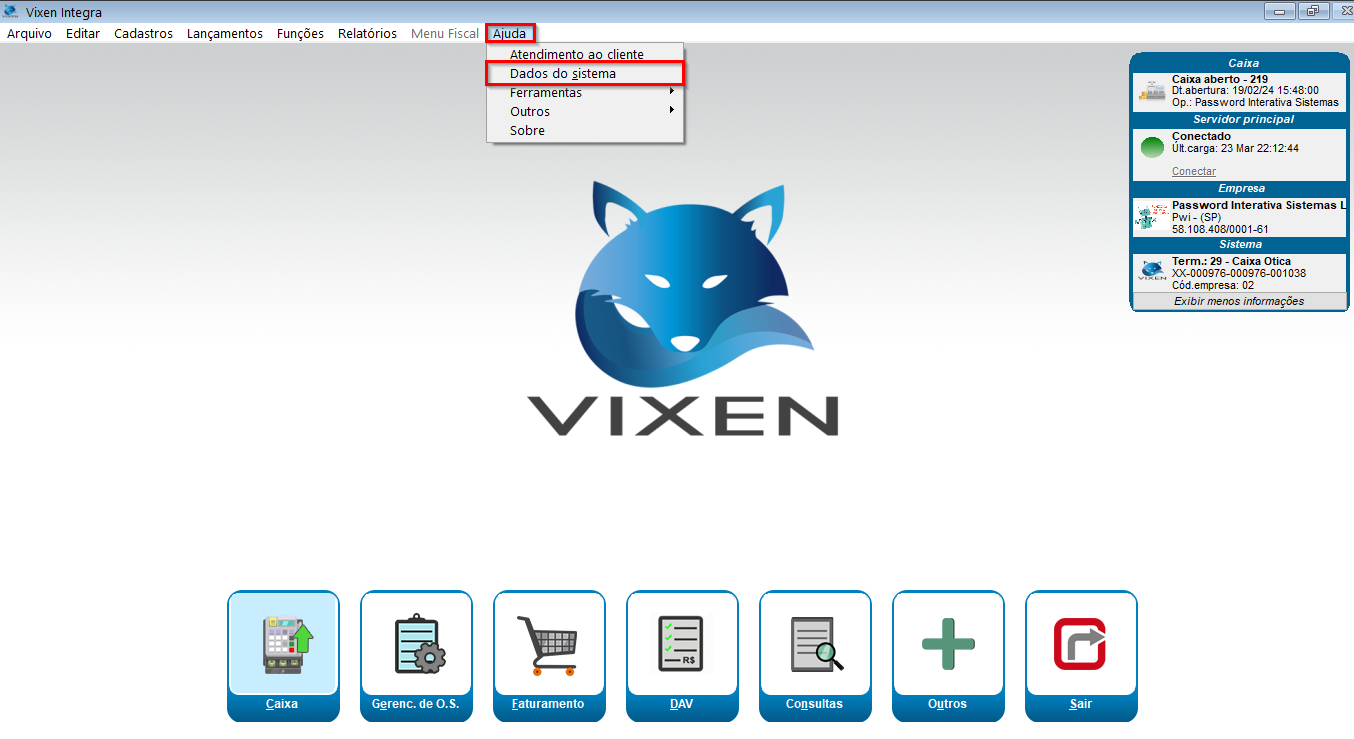Click the Ajuda menu
Image resolution: width=1354 pixels, height=739 pixels.
click(x=510, y=33)
